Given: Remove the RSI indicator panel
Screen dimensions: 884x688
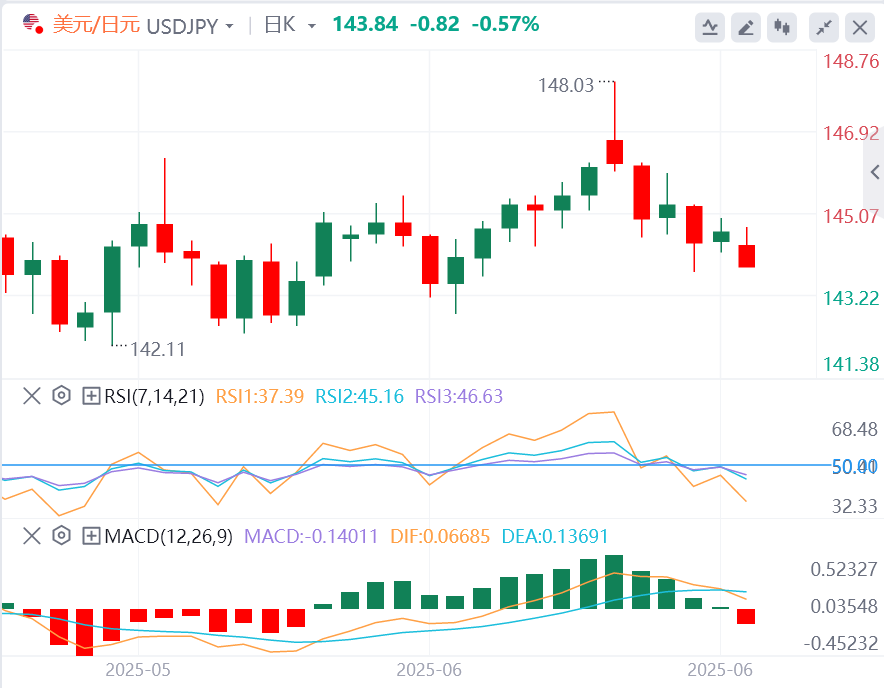Looking at the screenshot, I should [x=31, y=396].
